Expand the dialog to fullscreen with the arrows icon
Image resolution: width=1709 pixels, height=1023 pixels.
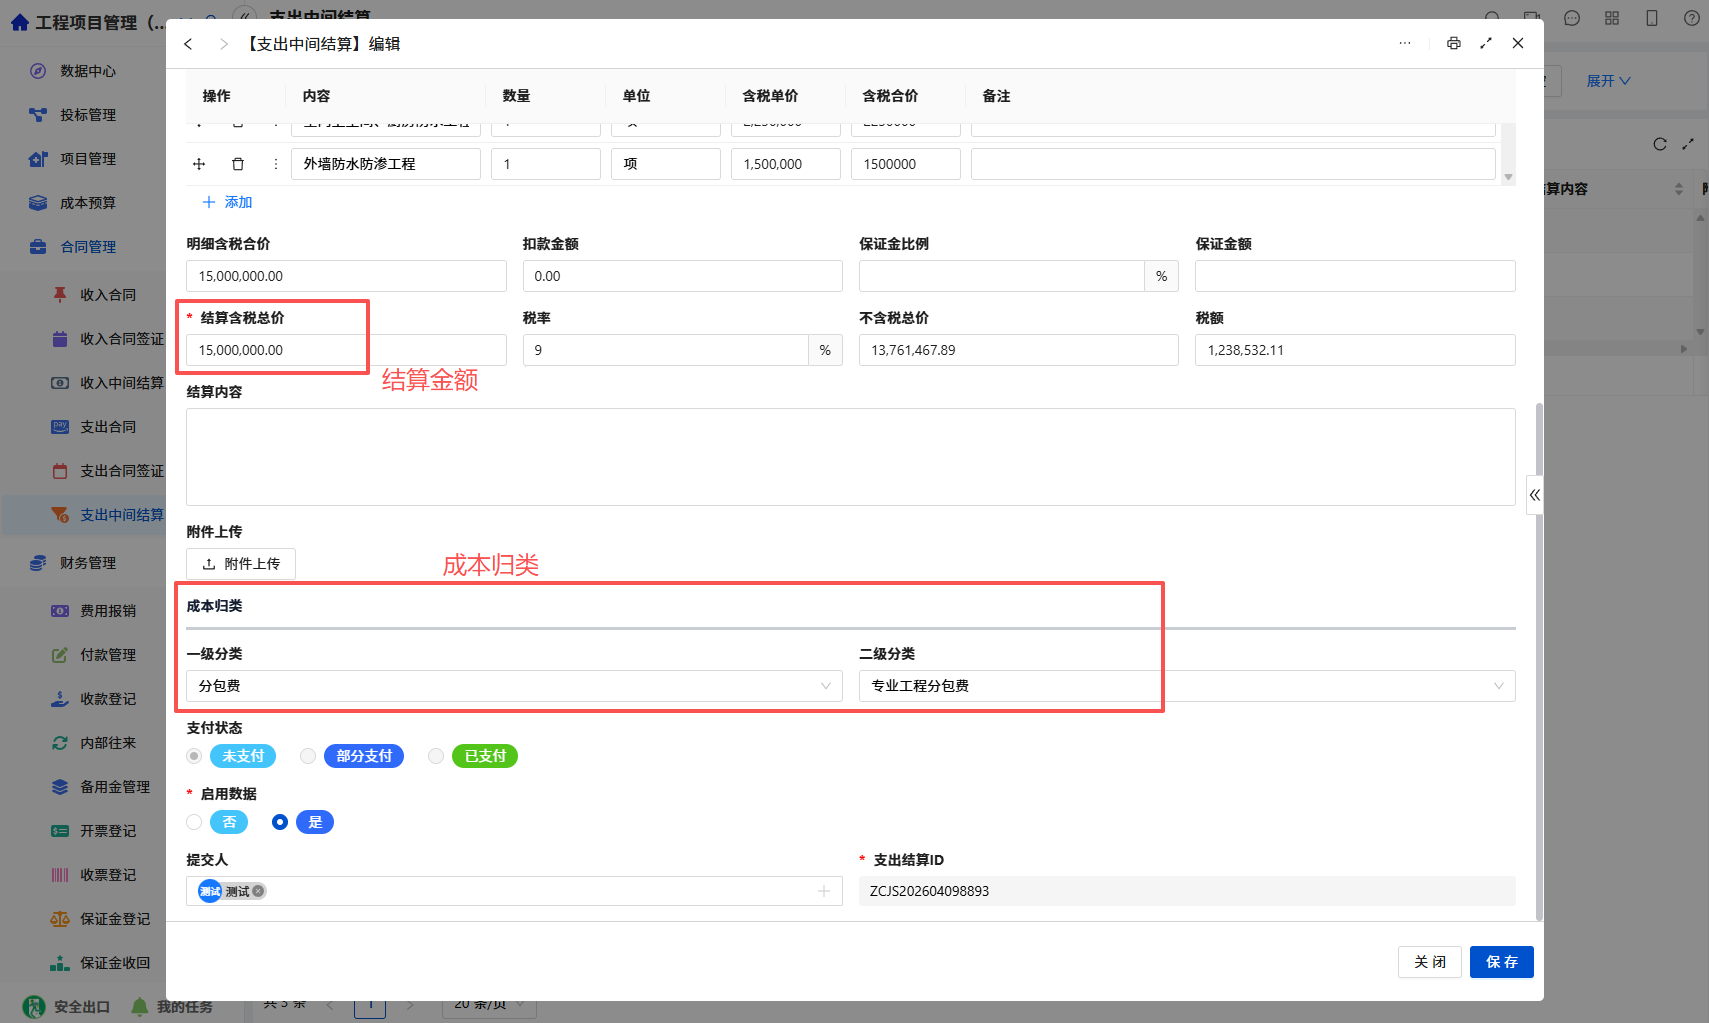pos(1486,43)
